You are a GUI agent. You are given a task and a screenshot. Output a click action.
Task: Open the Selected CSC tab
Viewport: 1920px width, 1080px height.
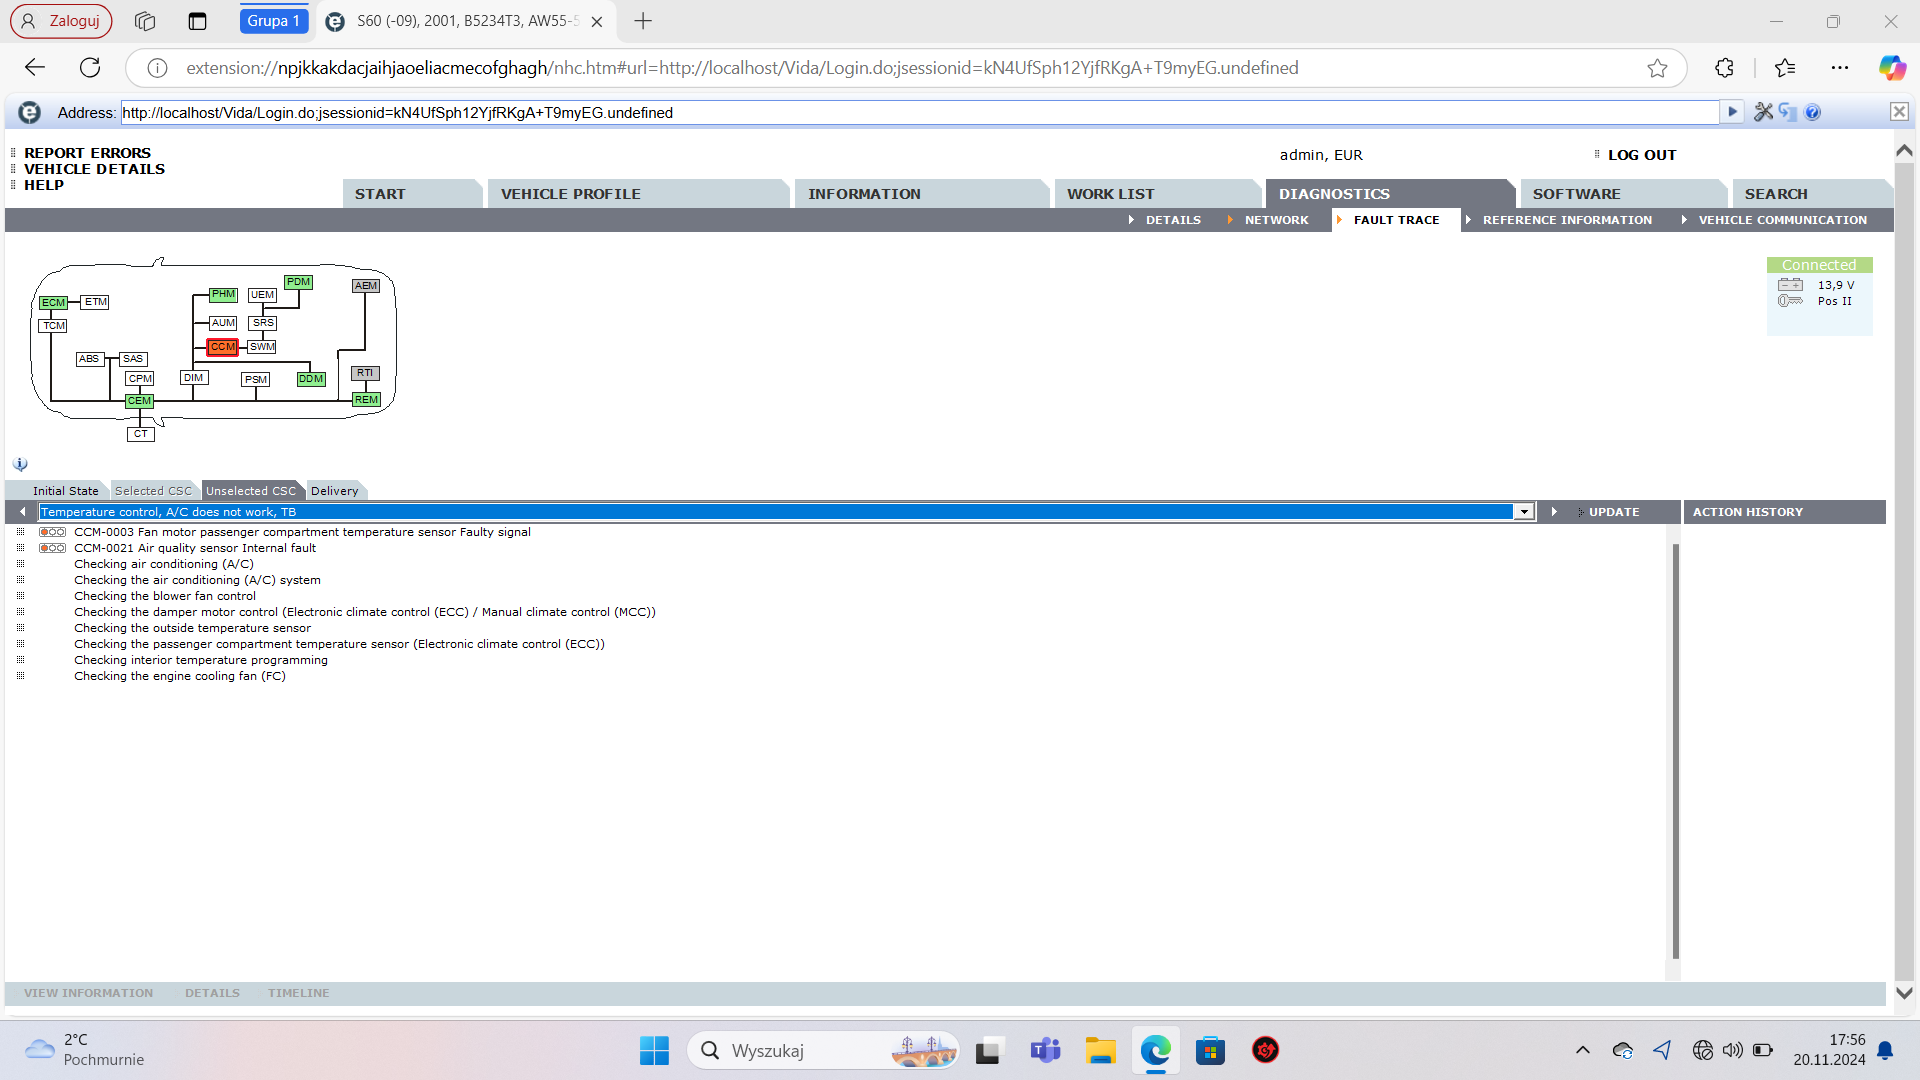pyautogui.click(x=153, y=491)
